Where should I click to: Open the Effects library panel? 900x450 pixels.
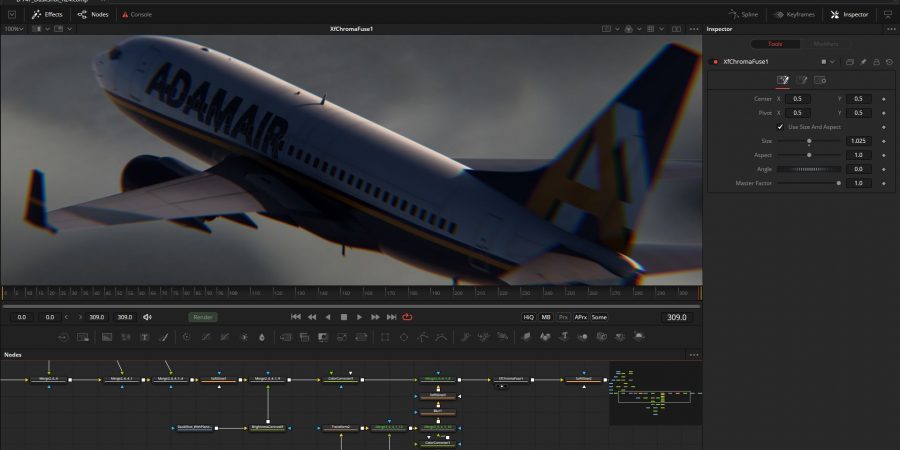point(47,14)
